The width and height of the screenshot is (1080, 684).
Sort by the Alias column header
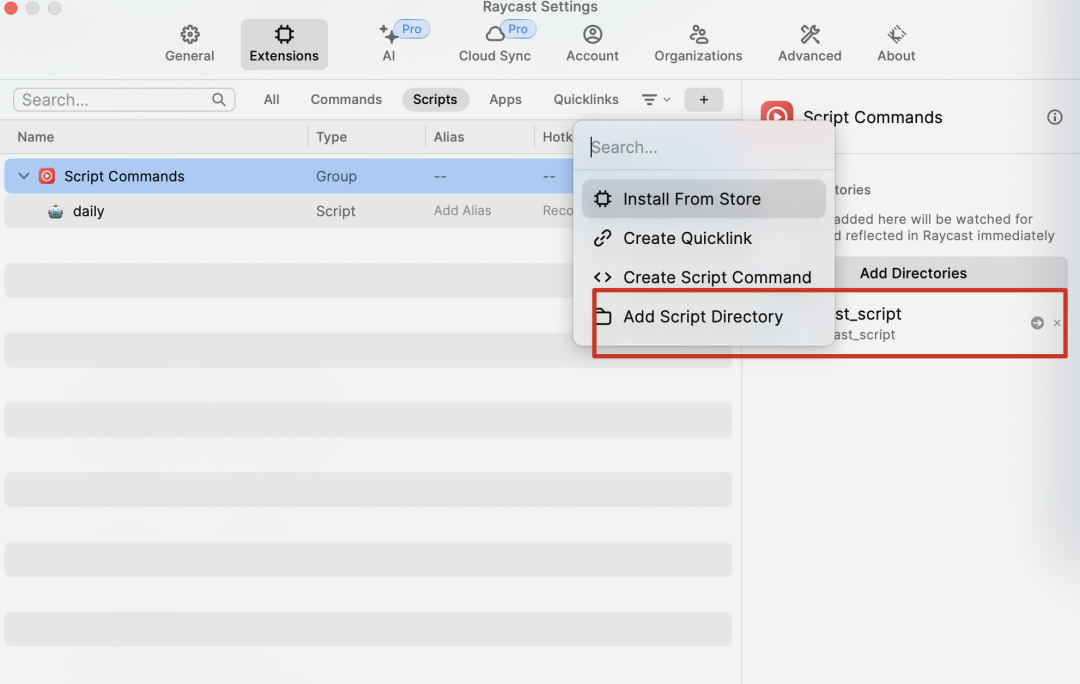tap(449, 137)
